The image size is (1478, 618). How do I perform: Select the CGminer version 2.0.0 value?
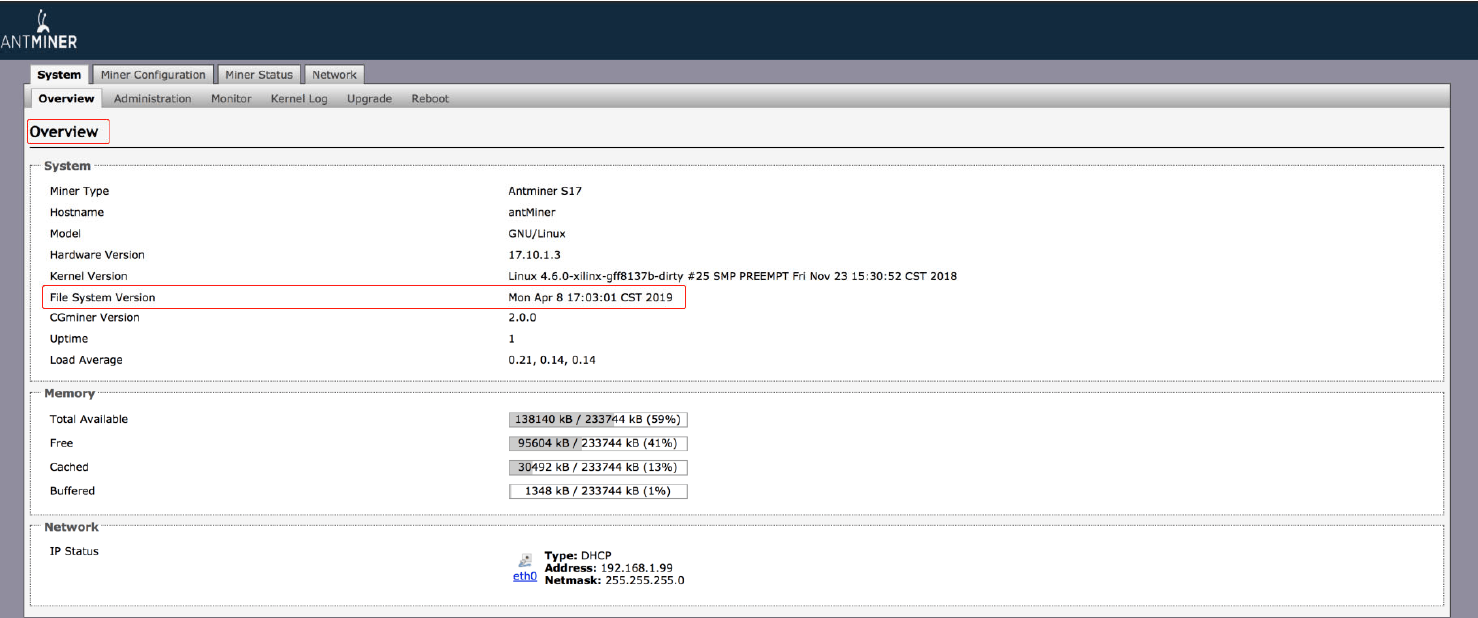tap(523, 318)
